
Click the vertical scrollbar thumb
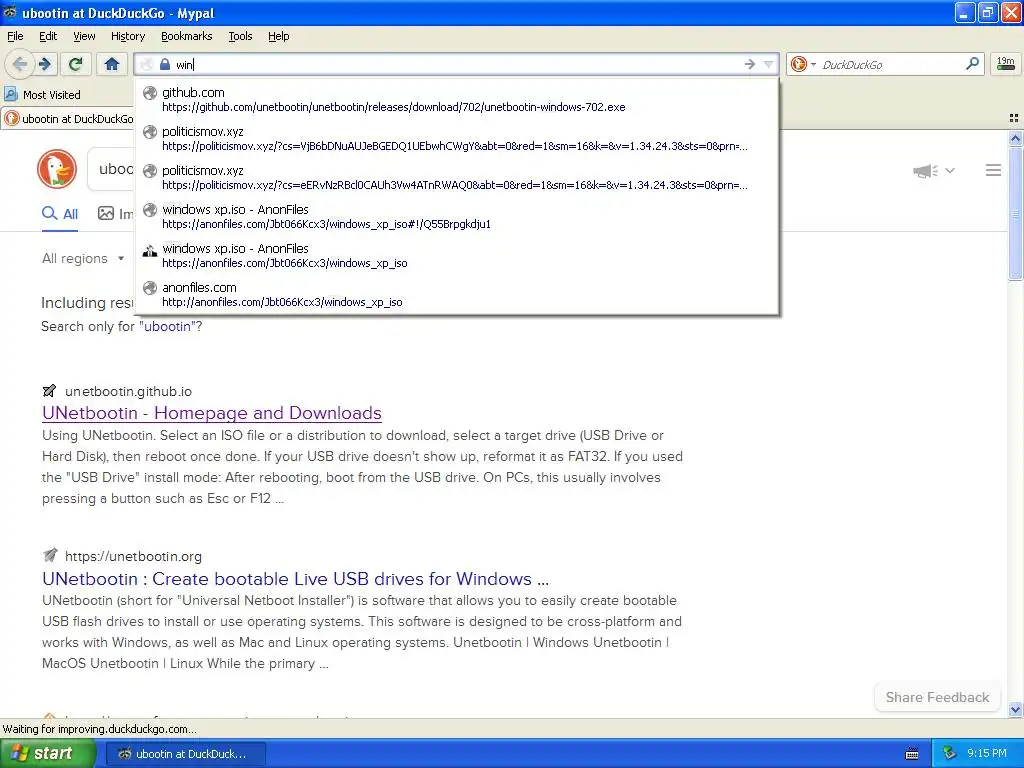[1015, 214]
